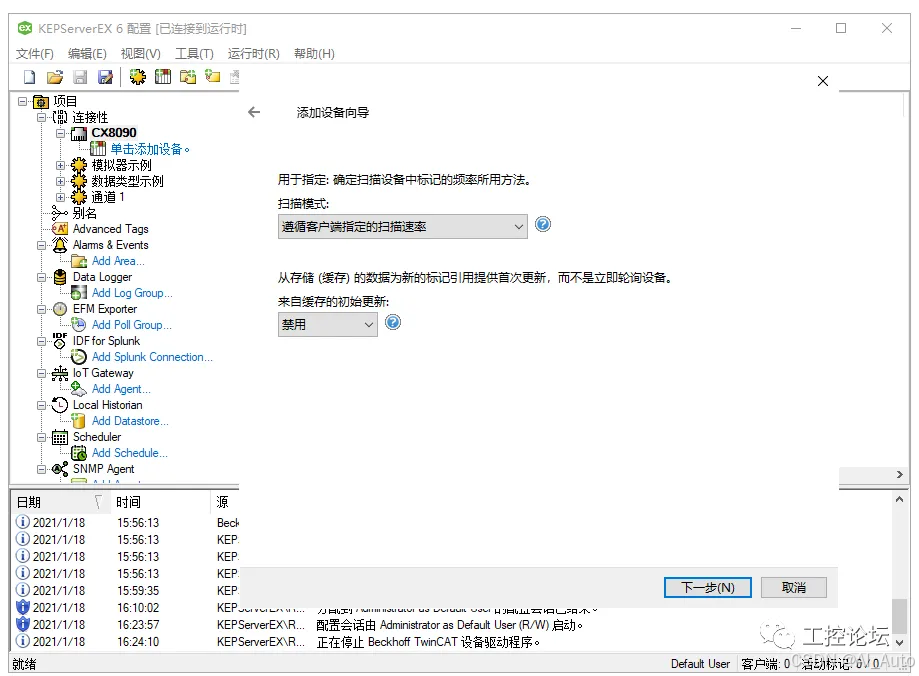Click the EFM Exporter clock icon

coord(60,309)
